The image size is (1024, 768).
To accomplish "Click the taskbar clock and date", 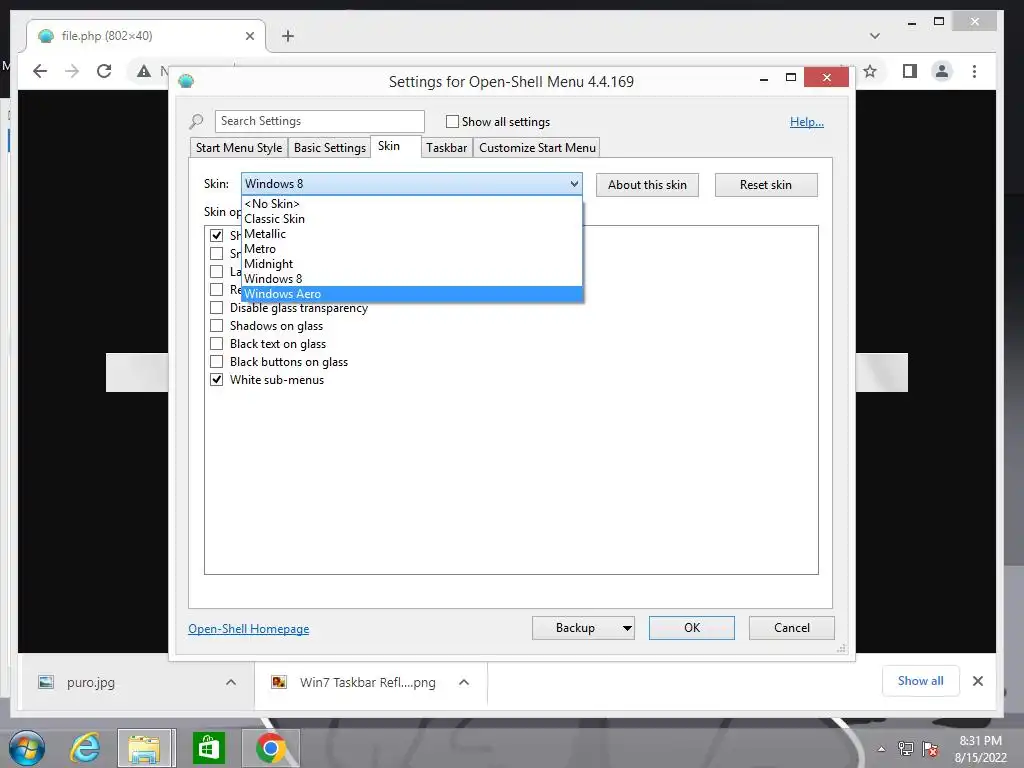I will coord(980,749).
